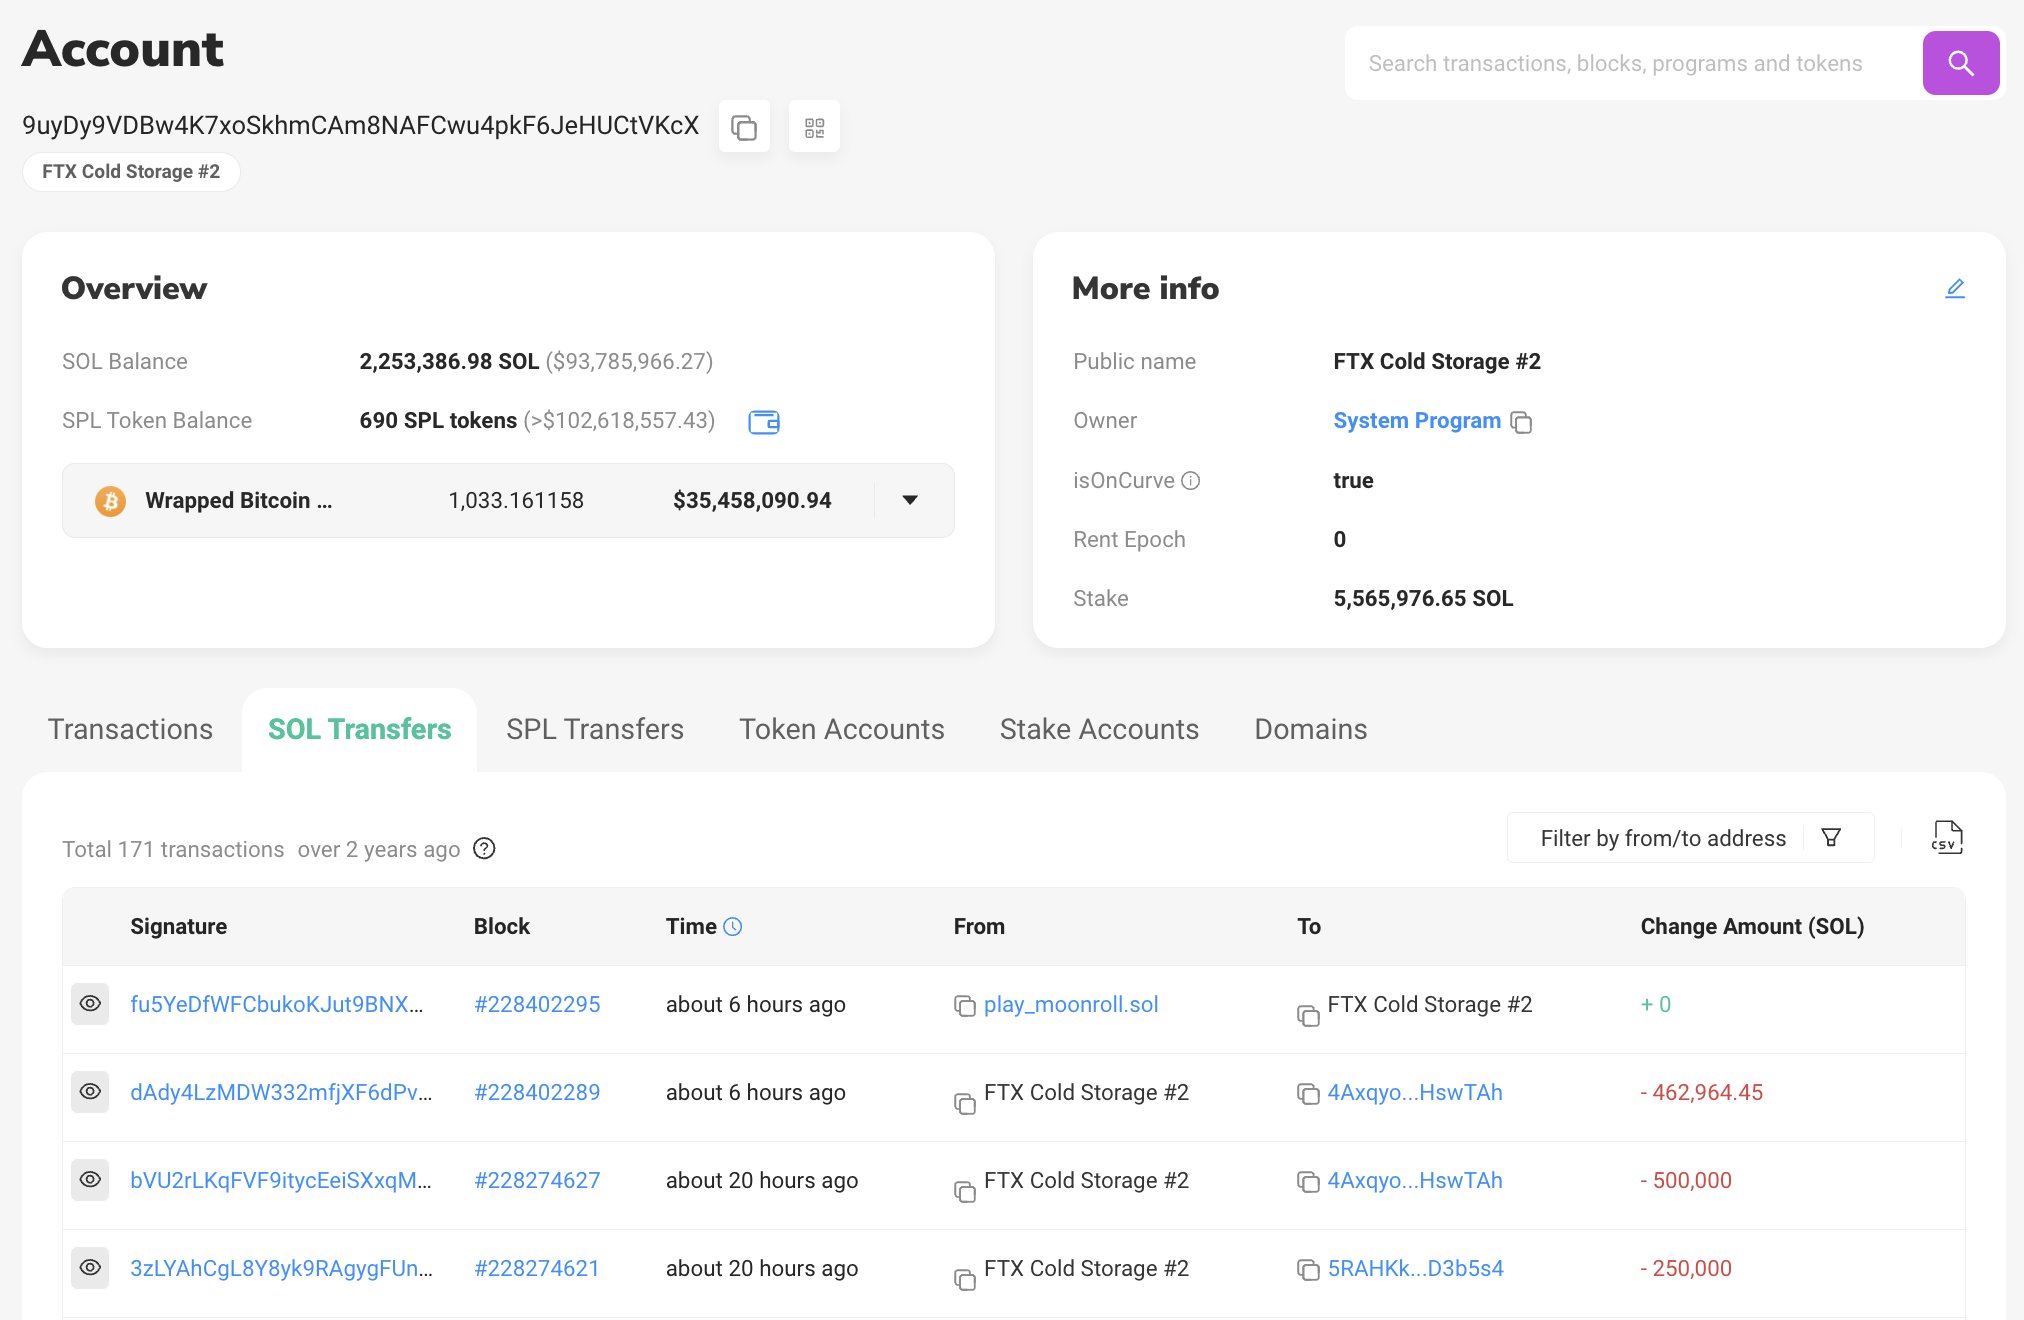This screenshot has width=2024, height=1320.
Task: Click the purple search button
Action: 1960,63
